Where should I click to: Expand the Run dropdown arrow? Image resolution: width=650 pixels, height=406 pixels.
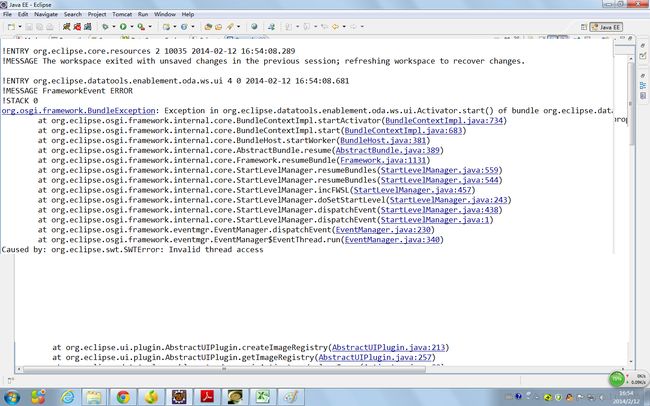(x=132, y=27)
